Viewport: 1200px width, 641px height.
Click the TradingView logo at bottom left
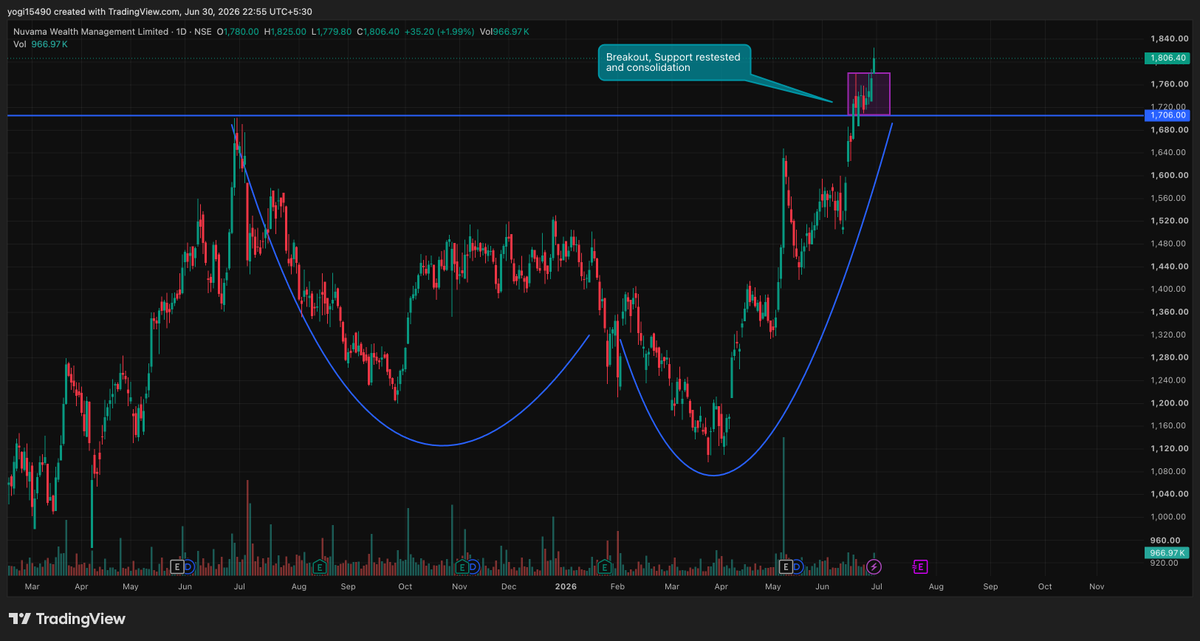pyautogui.click(x=67, y=619)
